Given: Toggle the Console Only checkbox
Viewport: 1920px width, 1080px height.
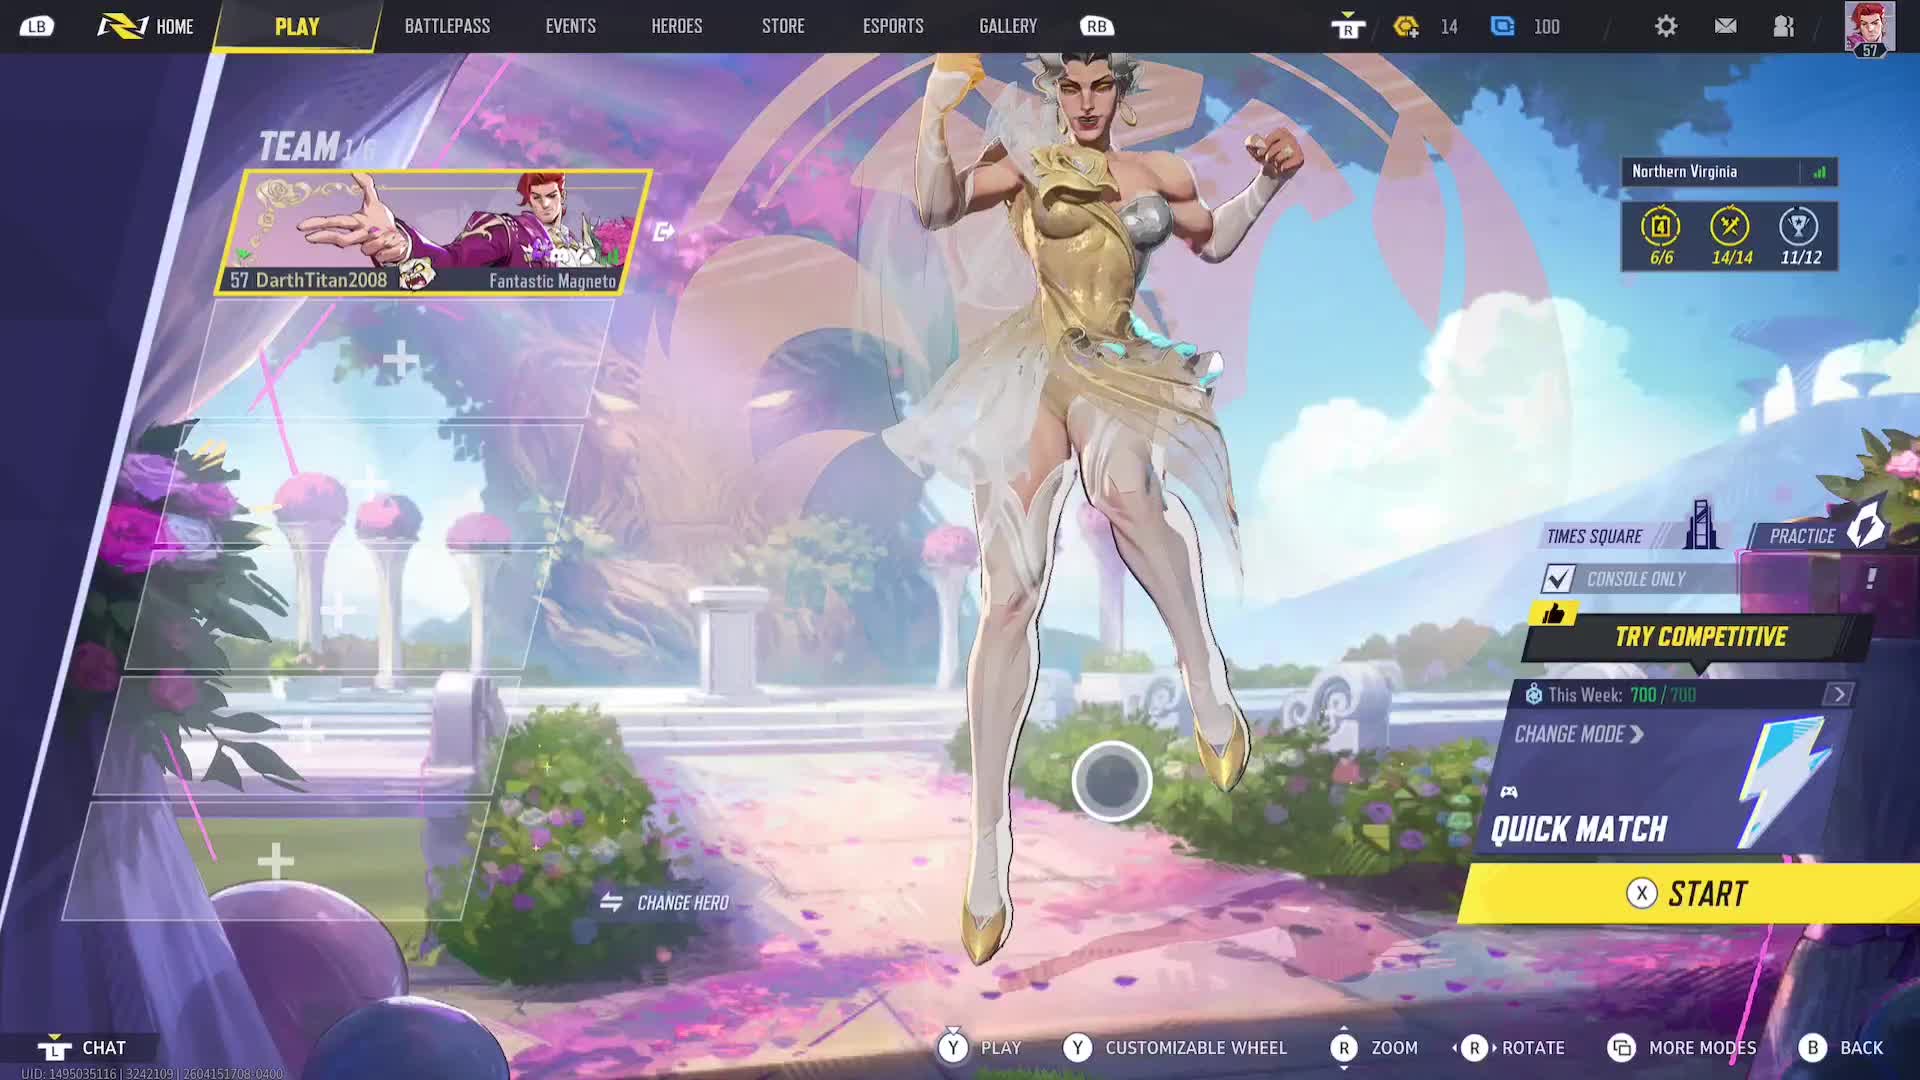Looking at the screenshot, I should tap(1559, 579).
